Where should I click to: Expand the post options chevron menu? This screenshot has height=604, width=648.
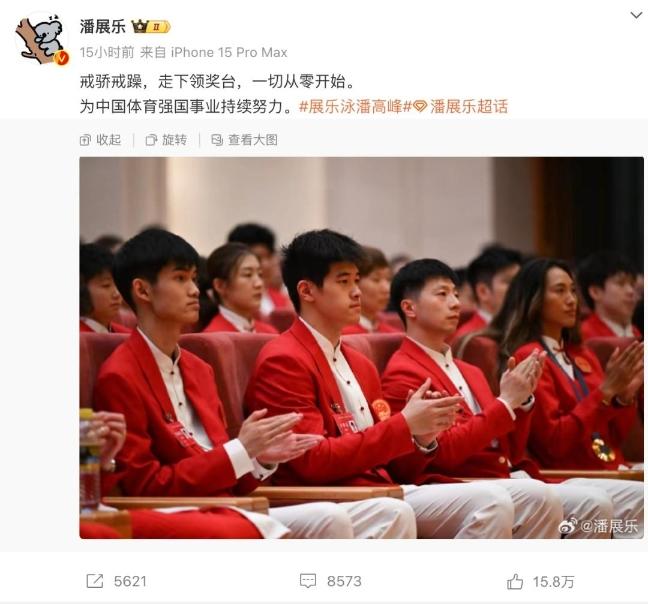pyautogui.click(x=636, y=16)
